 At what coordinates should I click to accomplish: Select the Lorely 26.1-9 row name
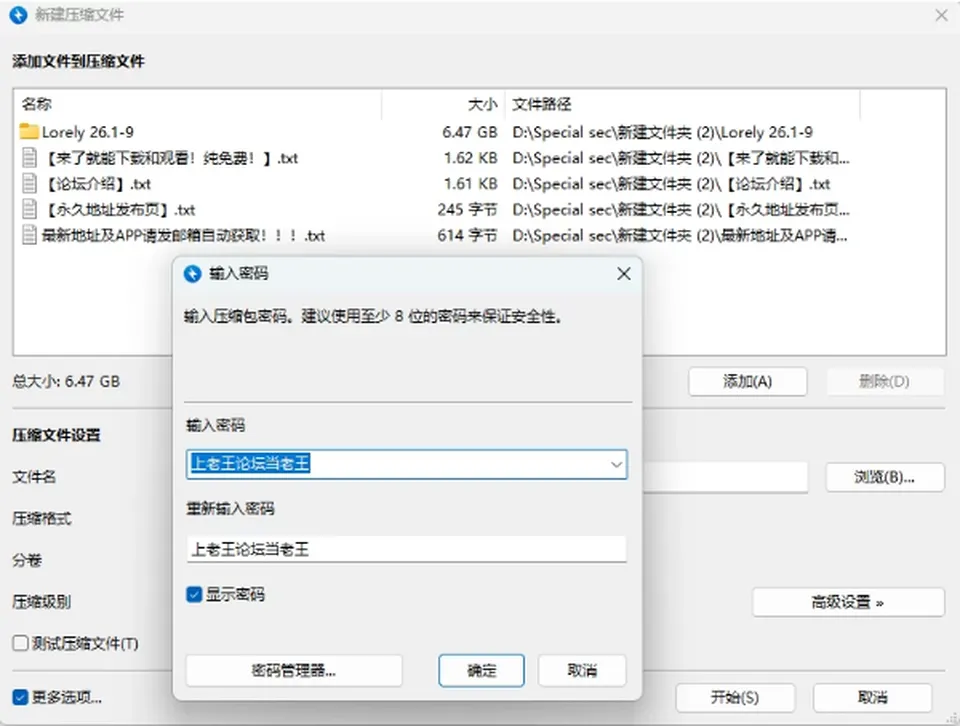88,132
